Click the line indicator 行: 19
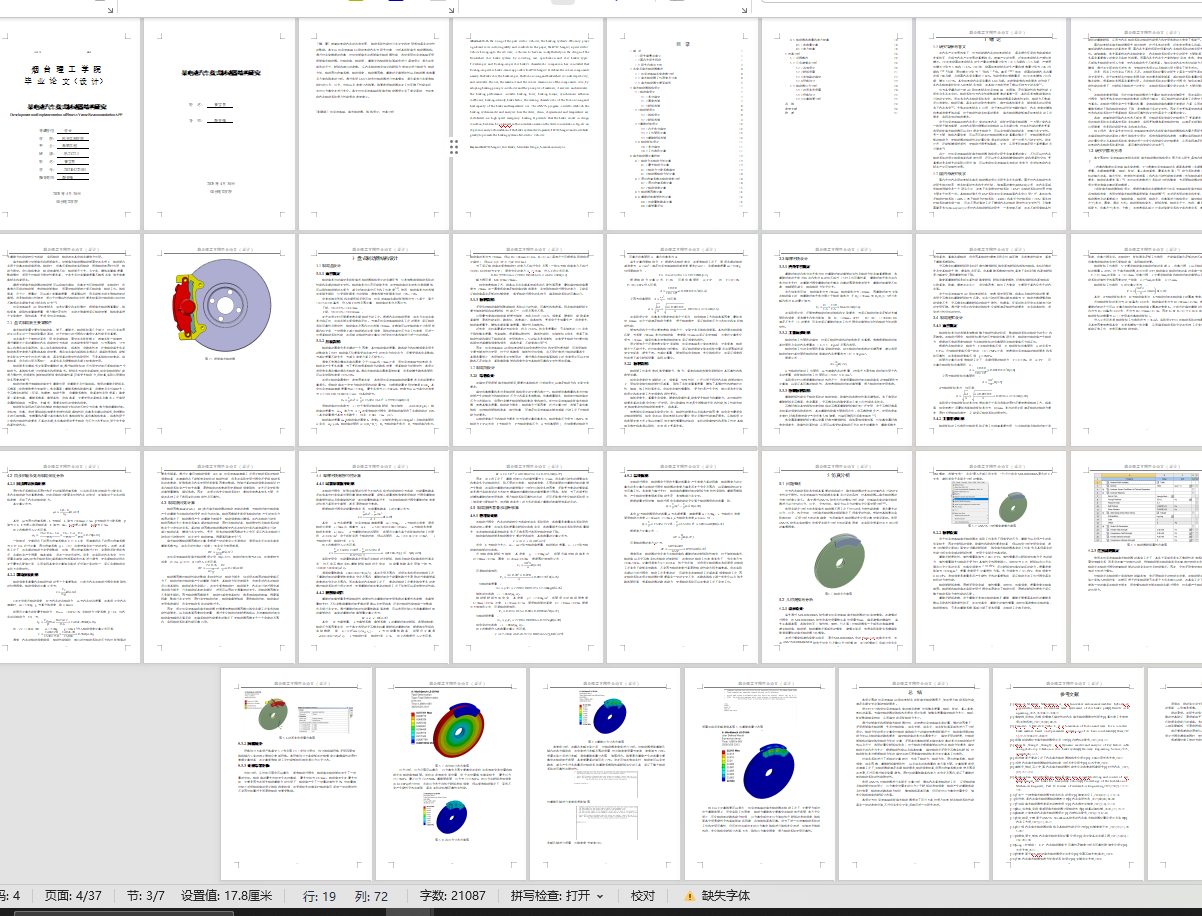1202x916 pixels. point(318,896)
